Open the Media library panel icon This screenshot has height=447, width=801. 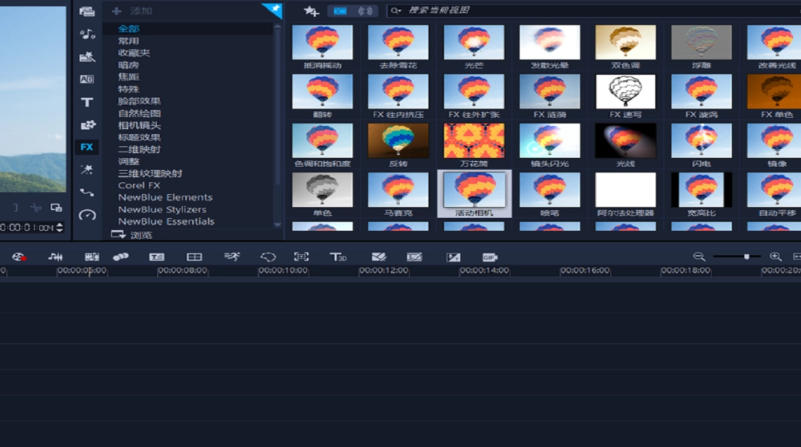tap(87, 12)
